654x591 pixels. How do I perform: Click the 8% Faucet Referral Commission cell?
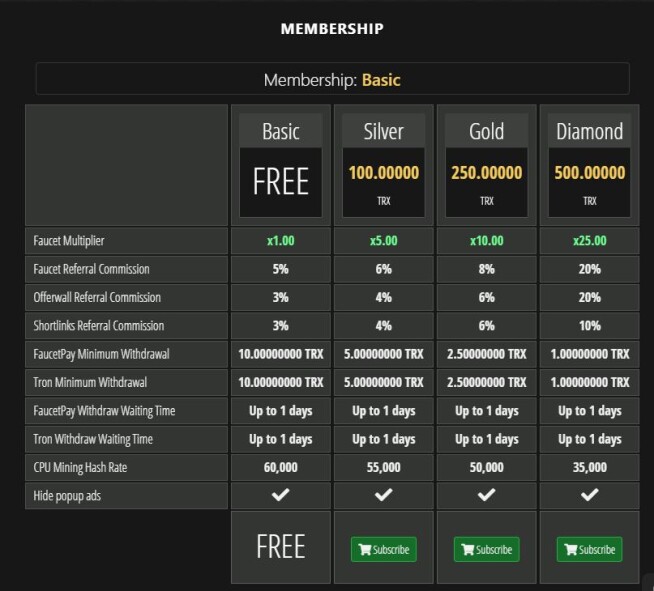click(x=486, y=269)
